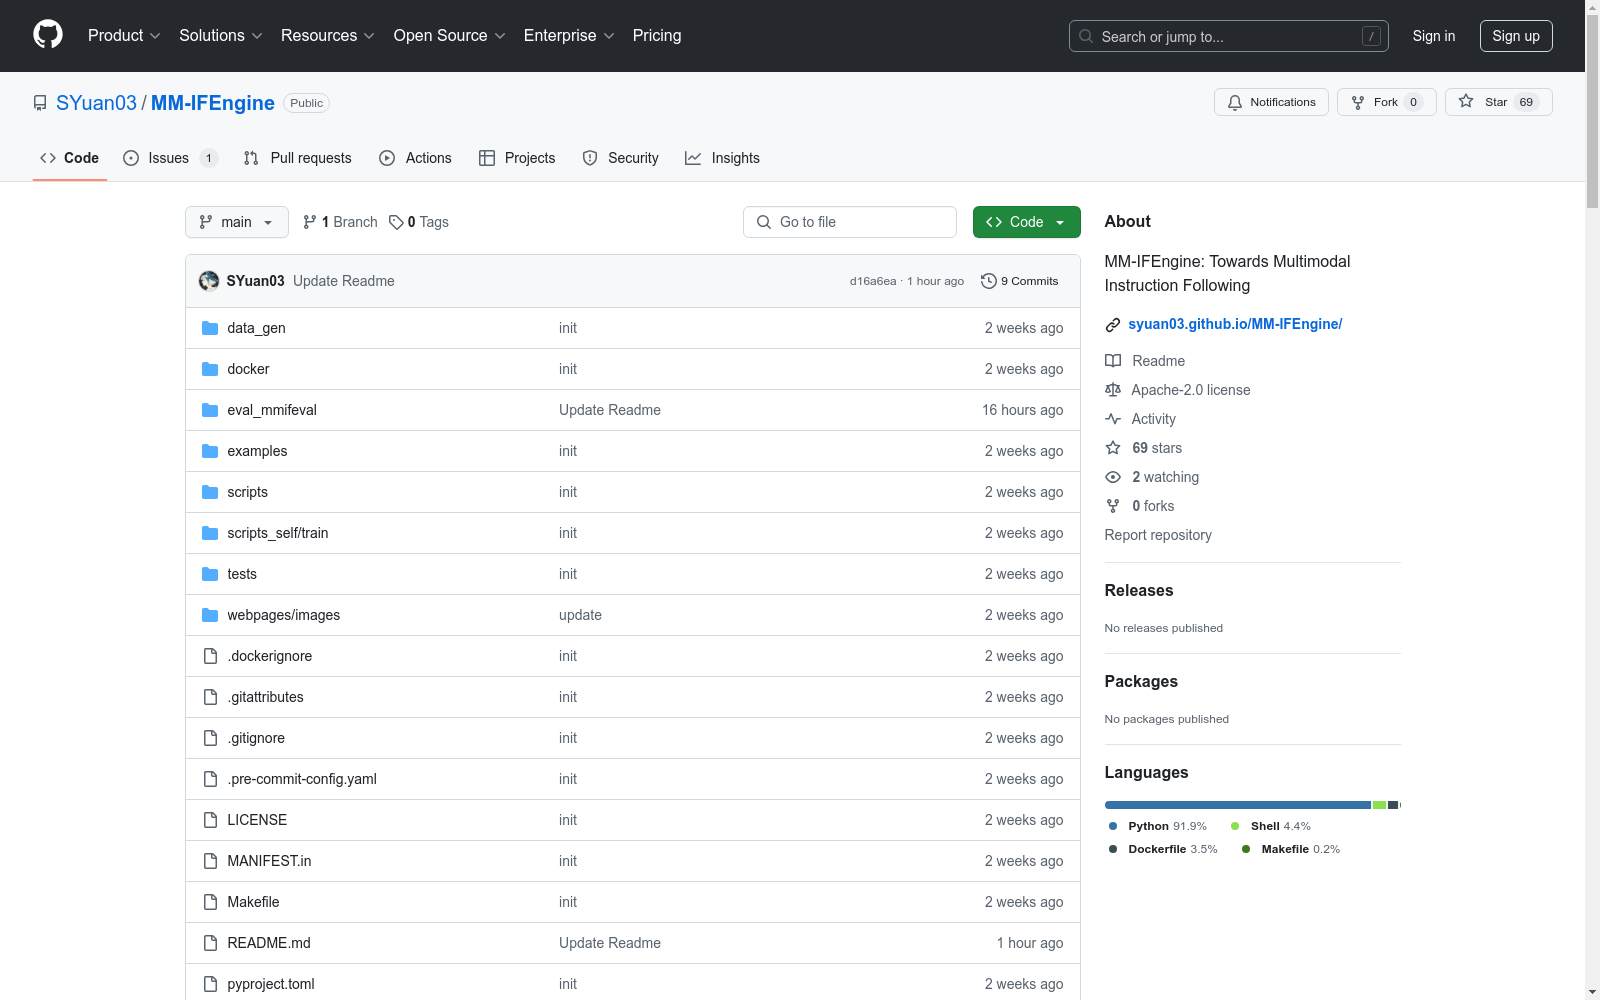Click the scripts folder icon
Screen dimensions: 1600x1000
point(210,492)
